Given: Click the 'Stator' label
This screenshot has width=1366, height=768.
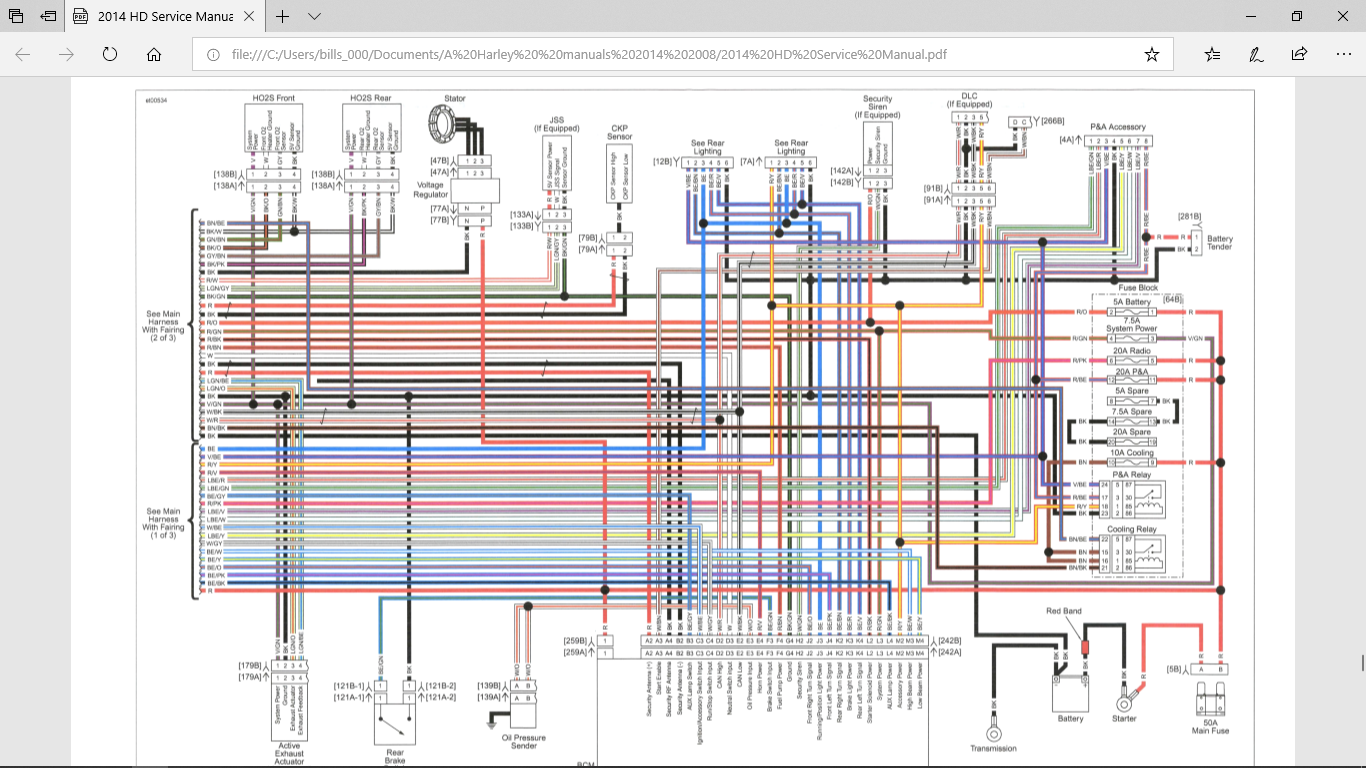Looking at the screenshot, I should pos(454,99).
